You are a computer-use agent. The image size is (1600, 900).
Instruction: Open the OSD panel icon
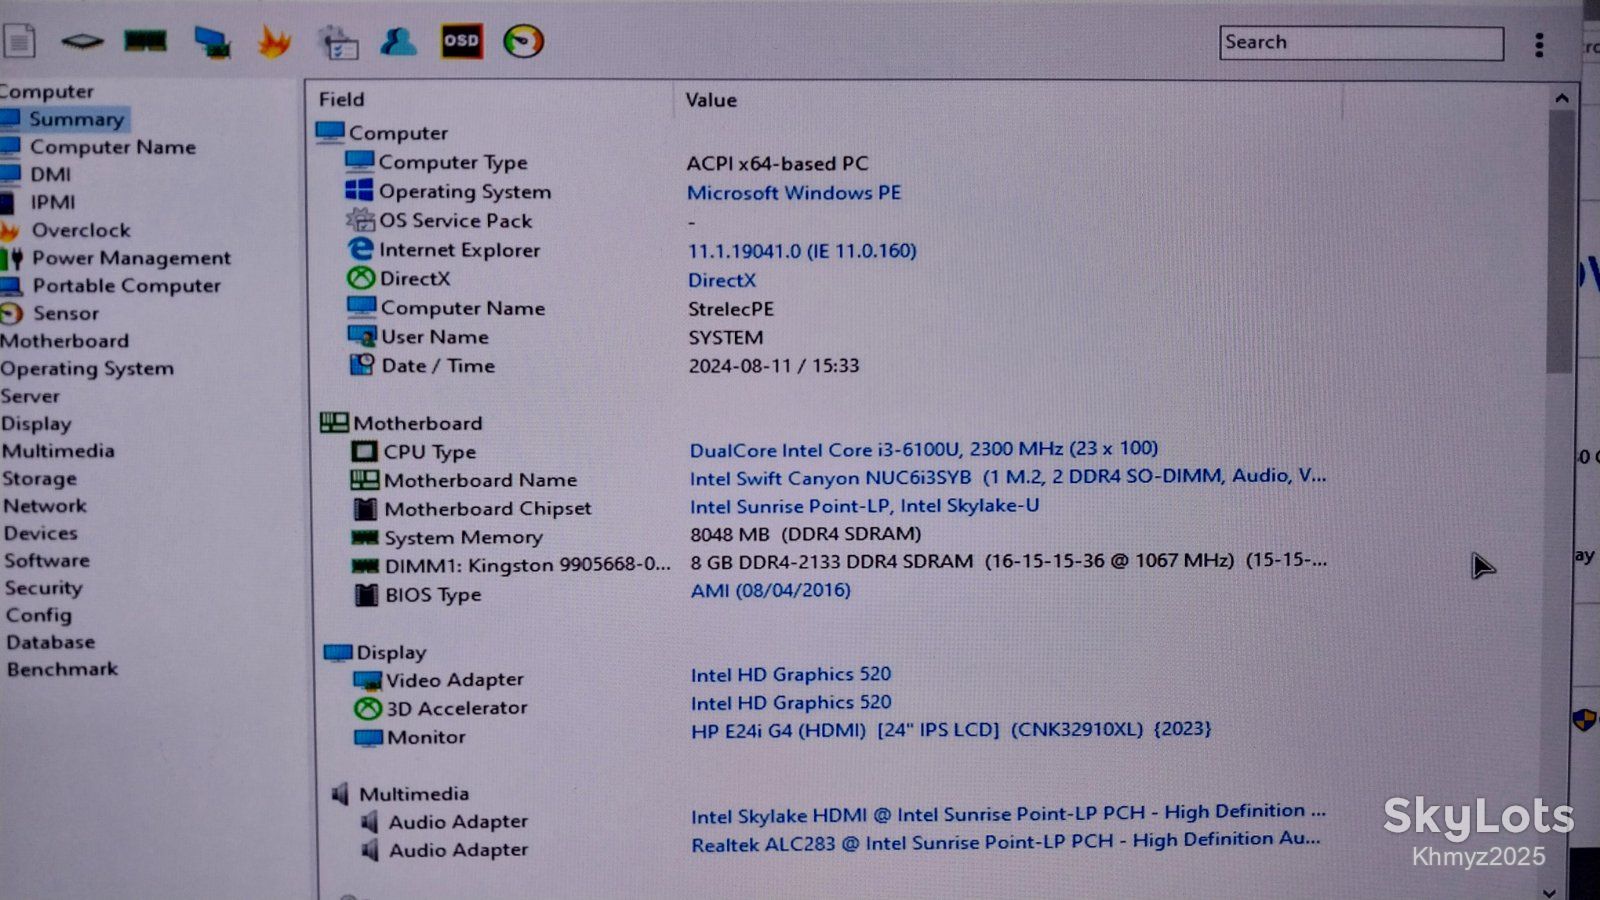[x=461, y=41]
